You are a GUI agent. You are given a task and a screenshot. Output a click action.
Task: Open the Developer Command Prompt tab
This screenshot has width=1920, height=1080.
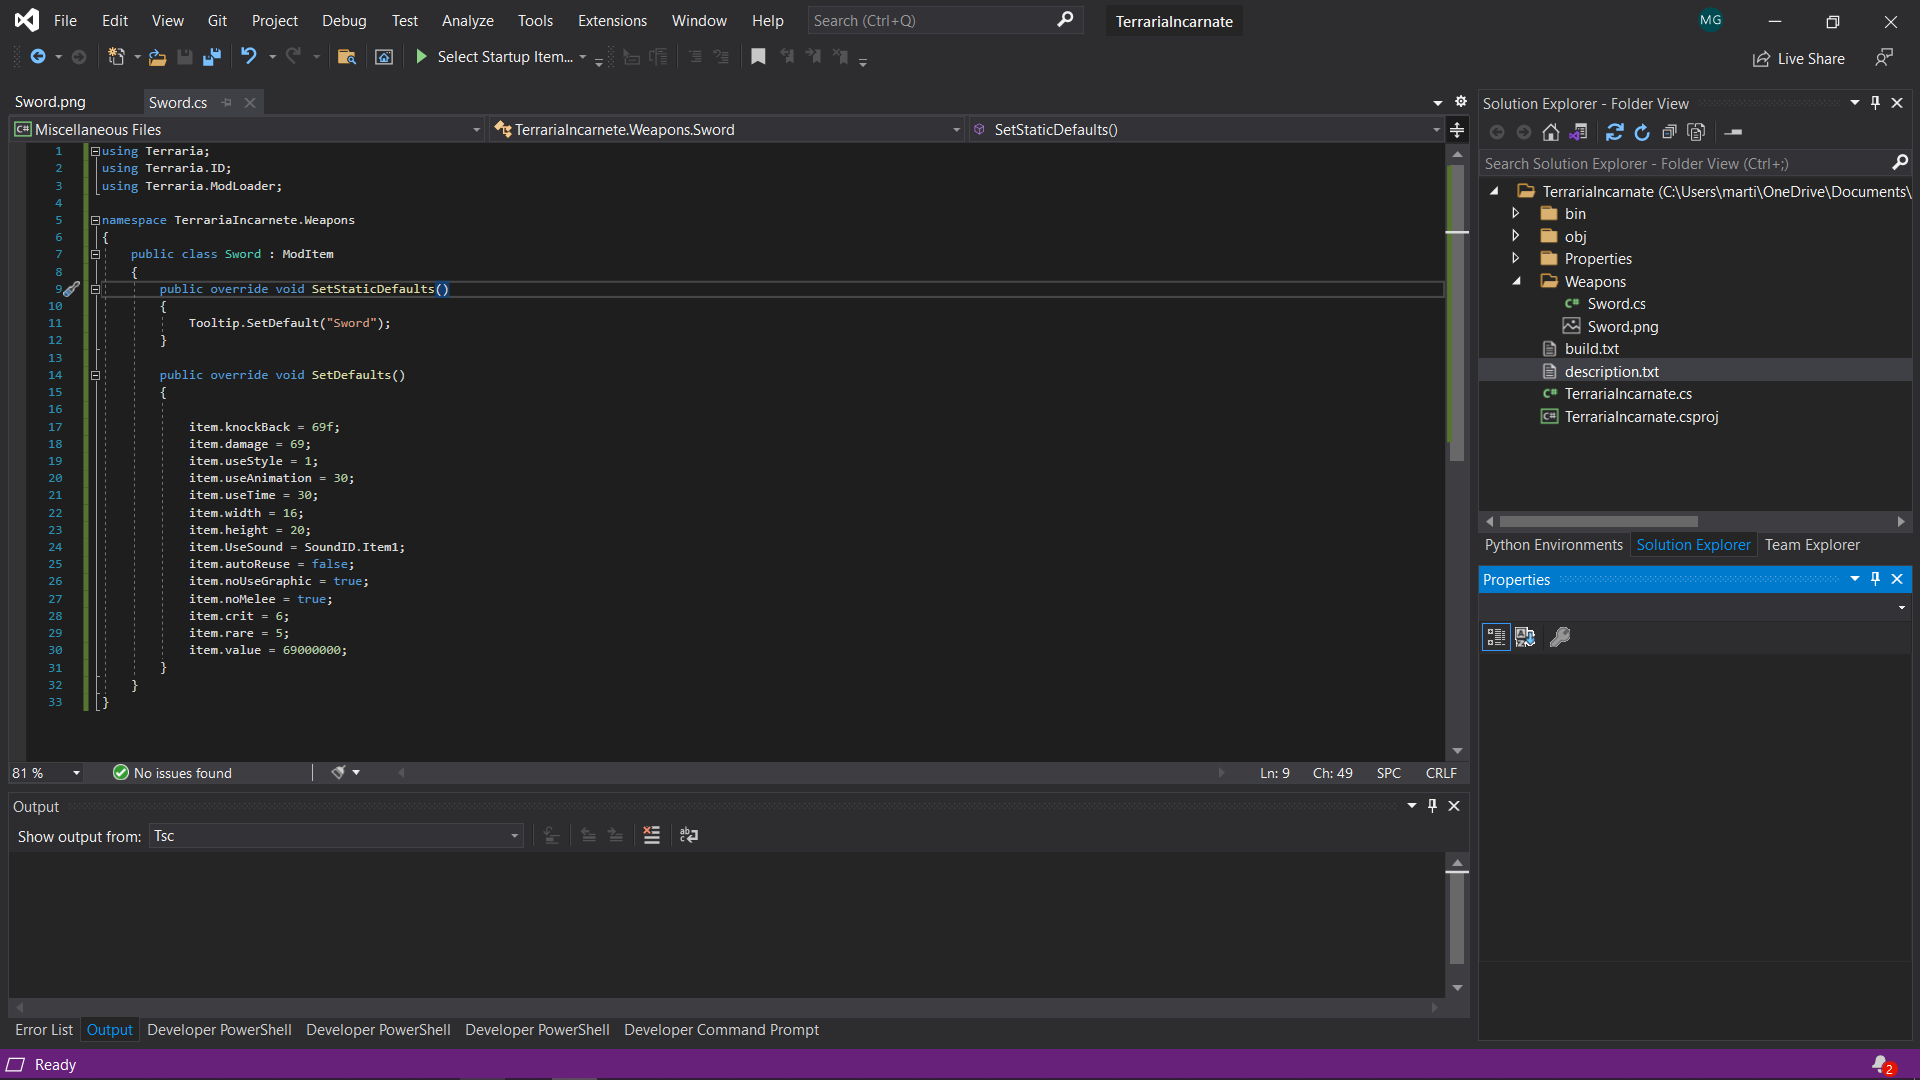[721, 1030]
